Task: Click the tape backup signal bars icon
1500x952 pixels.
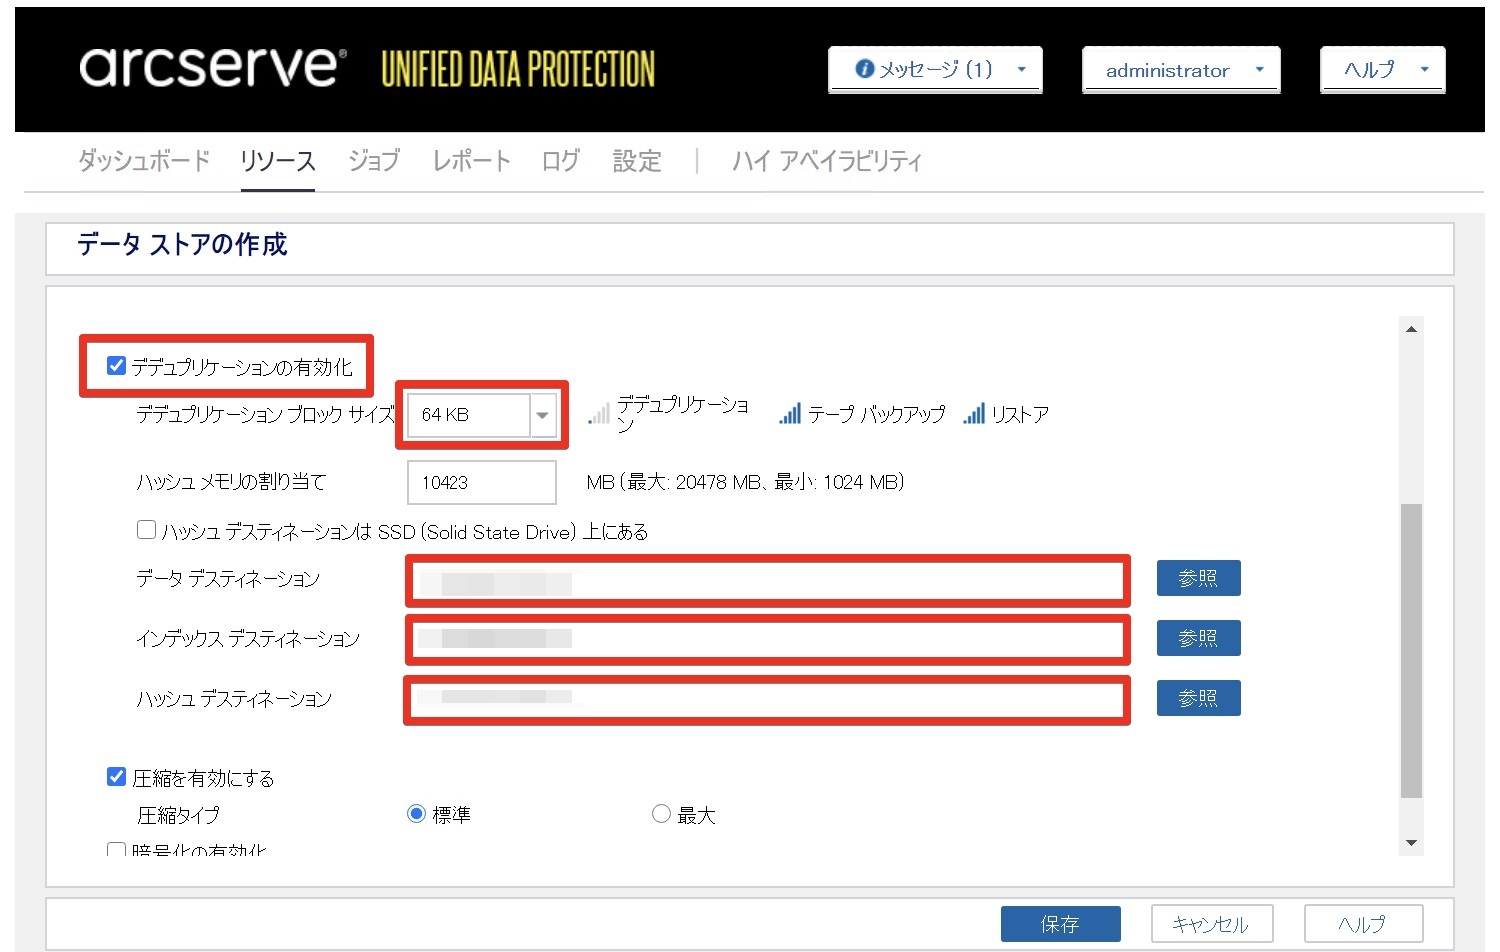Action: tap(790, 414)
